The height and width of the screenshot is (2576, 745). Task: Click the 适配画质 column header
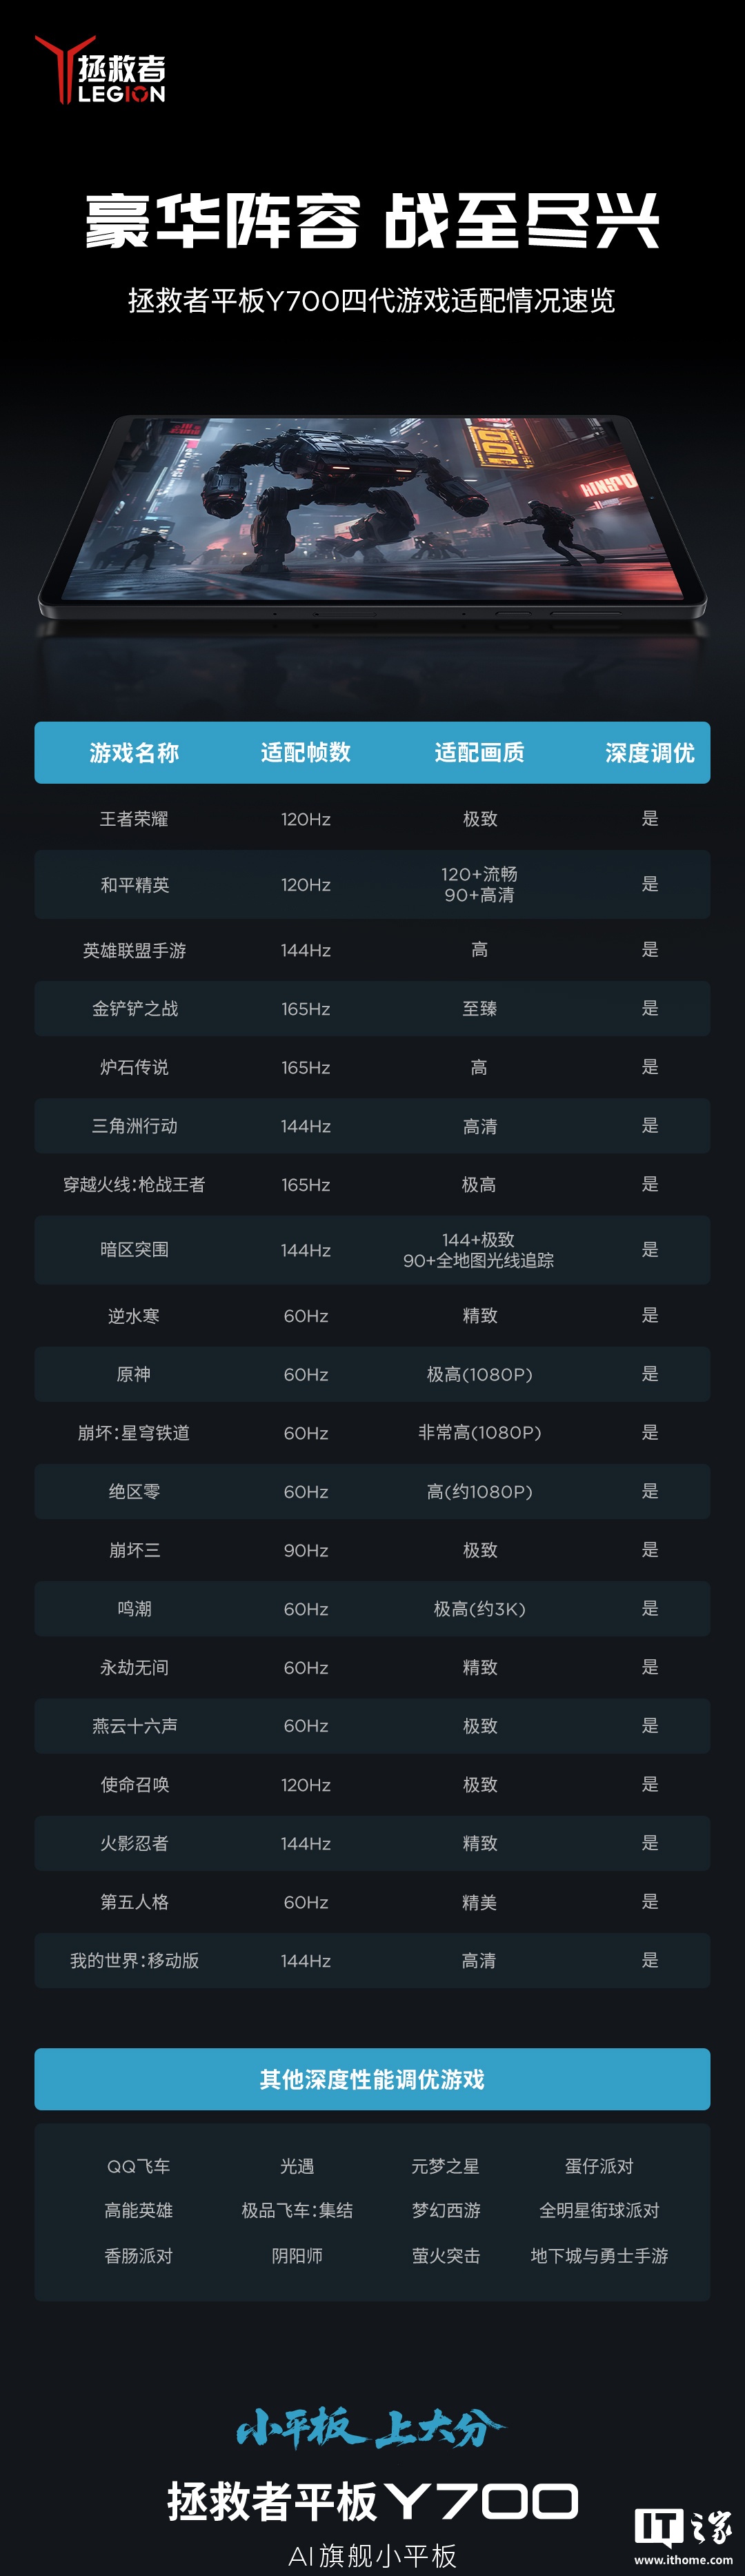tap(479, 753)
